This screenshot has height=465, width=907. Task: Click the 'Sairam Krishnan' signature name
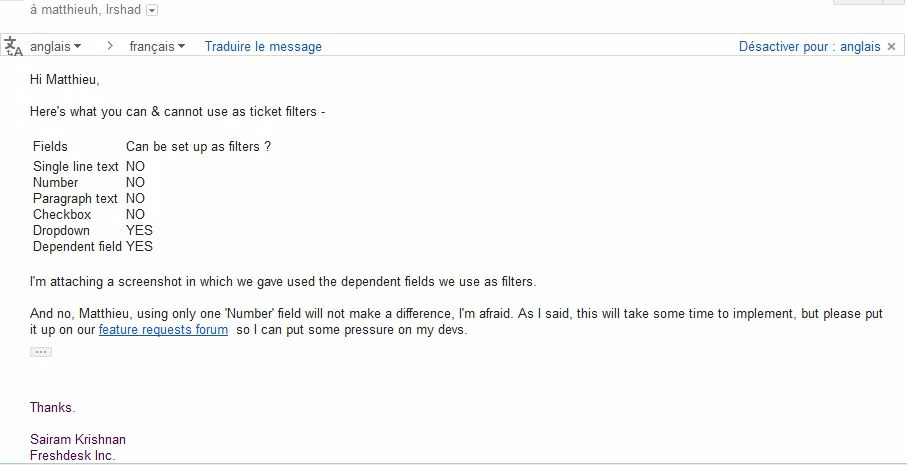coord(78,439)
